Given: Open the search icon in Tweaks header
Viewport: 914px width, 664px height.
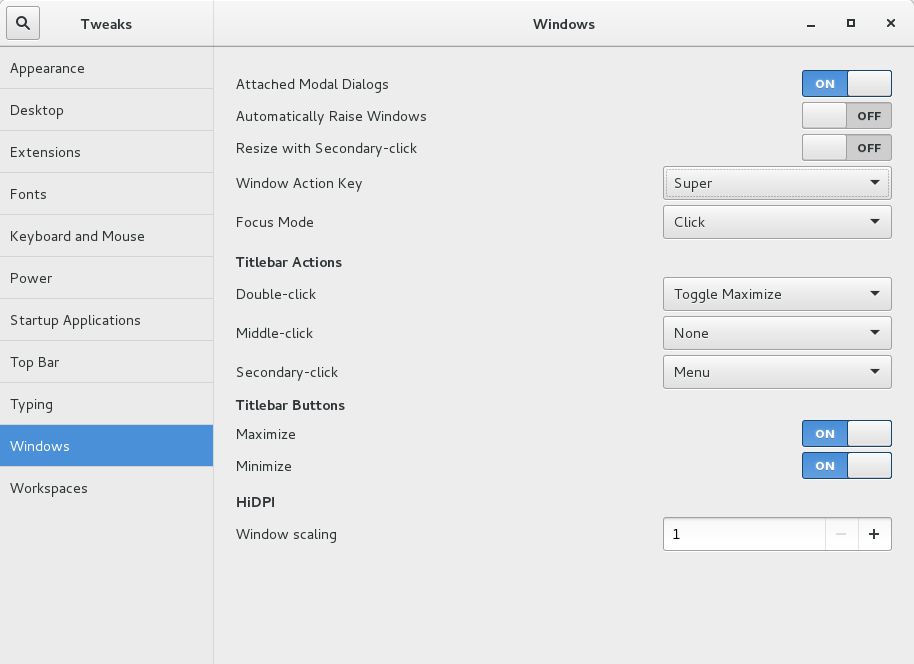Looking at the screenshot, I should click(23, 23).
